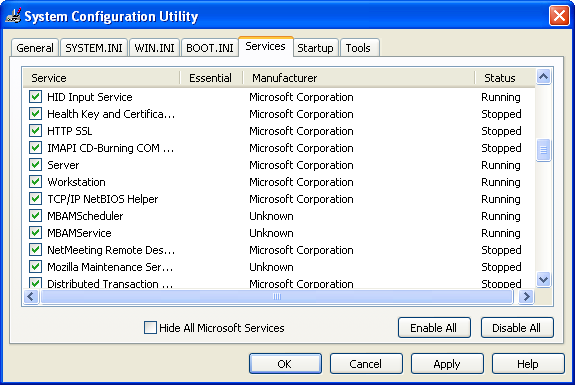Open the WIN.INI tab
Screen dimensions: 575x385
click(x=154, y=48)
